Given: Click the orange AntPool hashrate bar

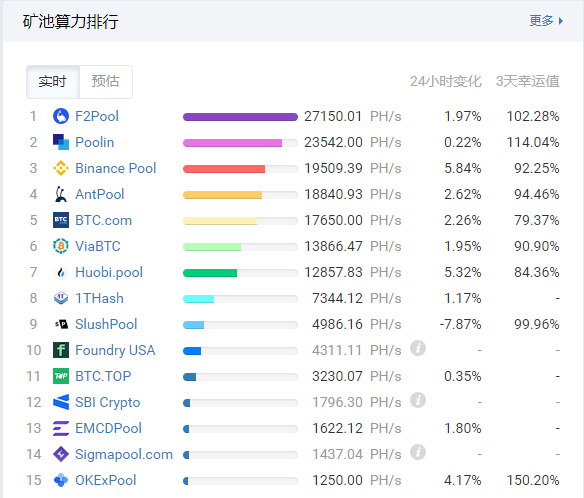Looking at the screenshot, I should (x=222, y=195).
